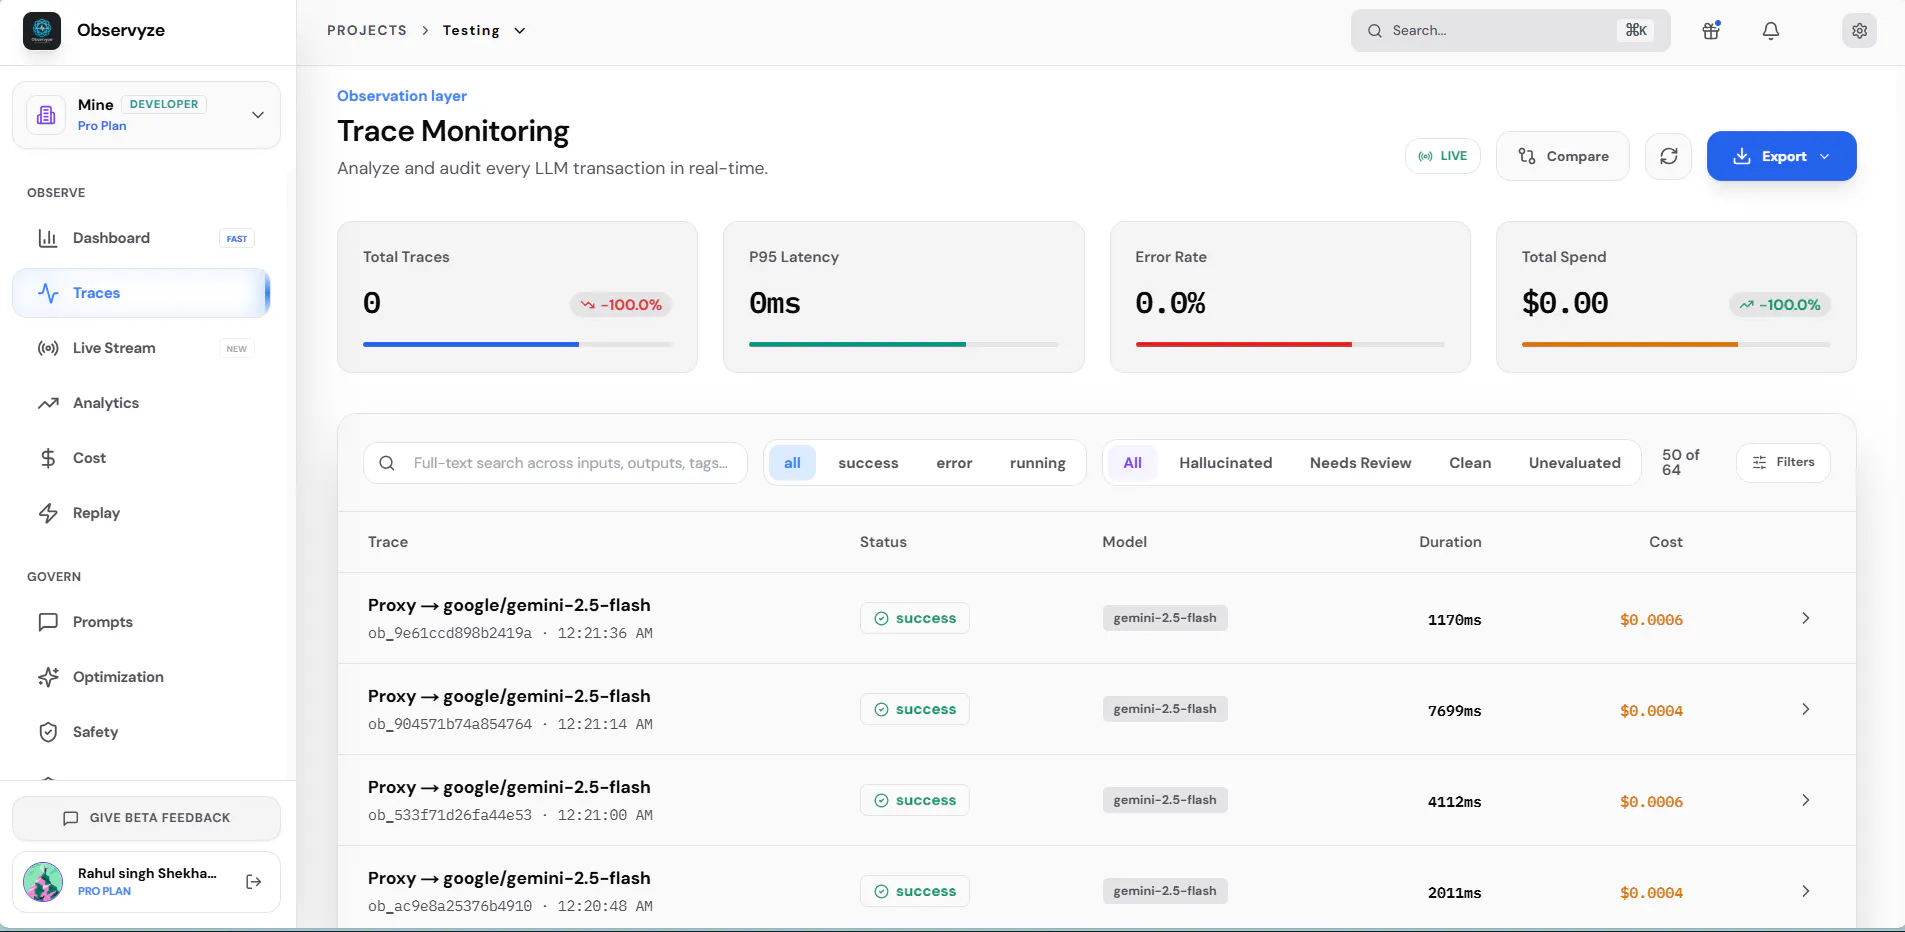Expand trace ob_9e61ccd898b2419a chevron
The height and width of the screenshot is (932, 1905).
(x=1805, y=618)
